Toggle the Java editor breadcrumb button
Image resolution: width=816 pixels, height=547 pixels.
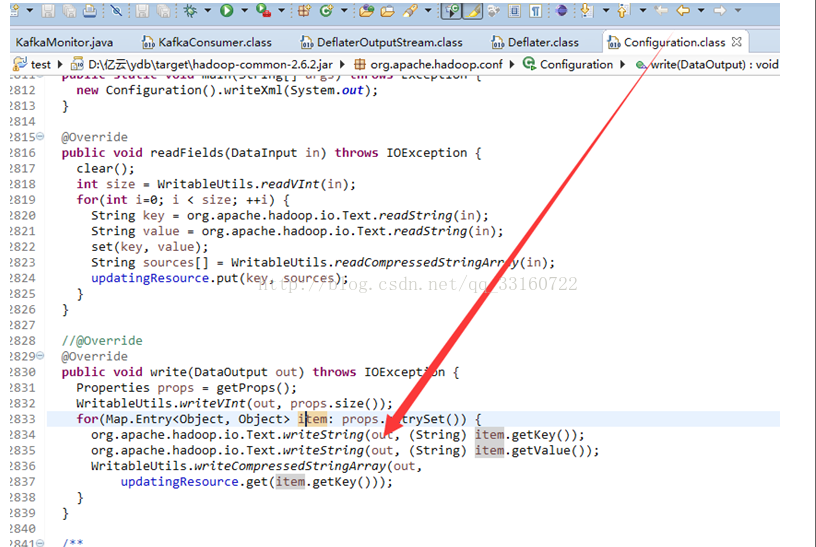click(451, 10)
